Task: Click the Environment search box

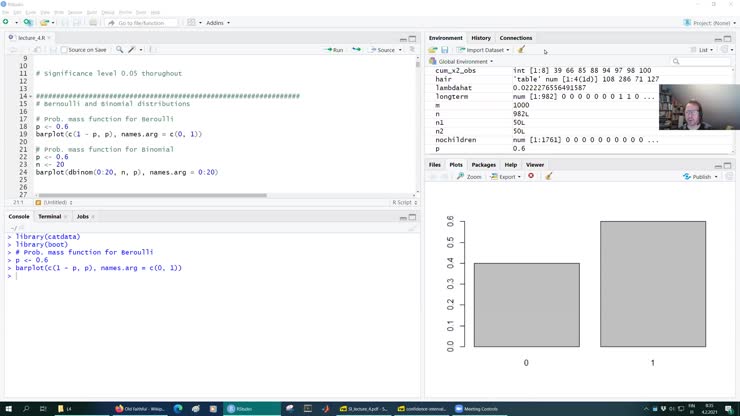Action: [x=699, y=61]
